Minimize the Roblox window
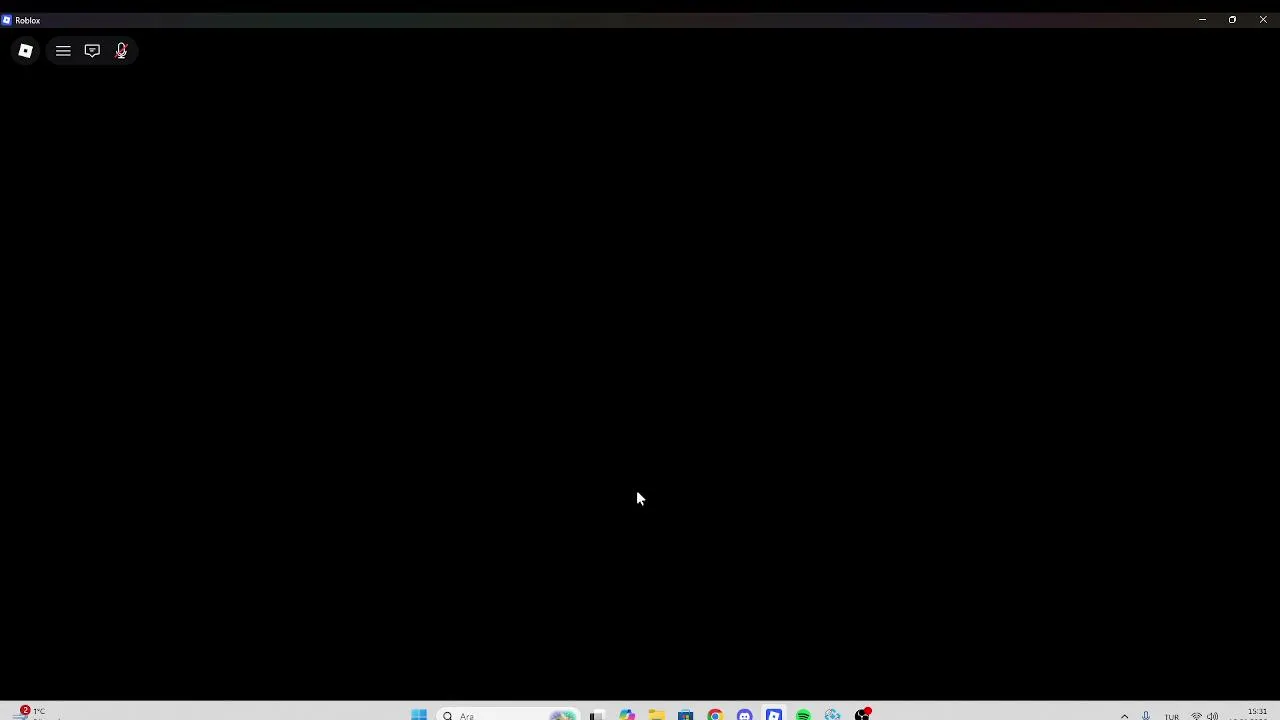The height and width of the screenshot is (720, 1280). [1202, 20]
